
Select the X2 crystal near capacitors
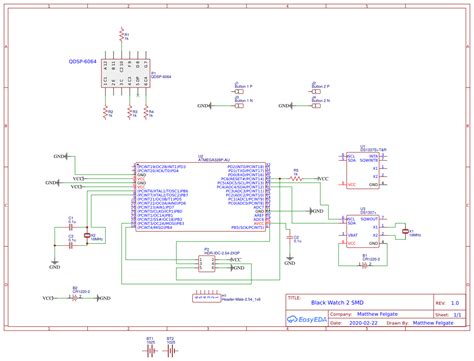(87, 236)
